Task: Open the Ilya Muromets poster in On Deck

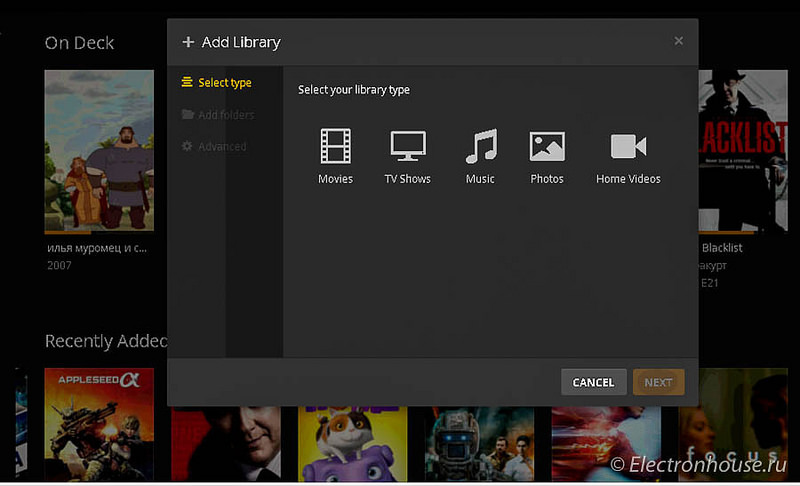Action: (99, 151)
